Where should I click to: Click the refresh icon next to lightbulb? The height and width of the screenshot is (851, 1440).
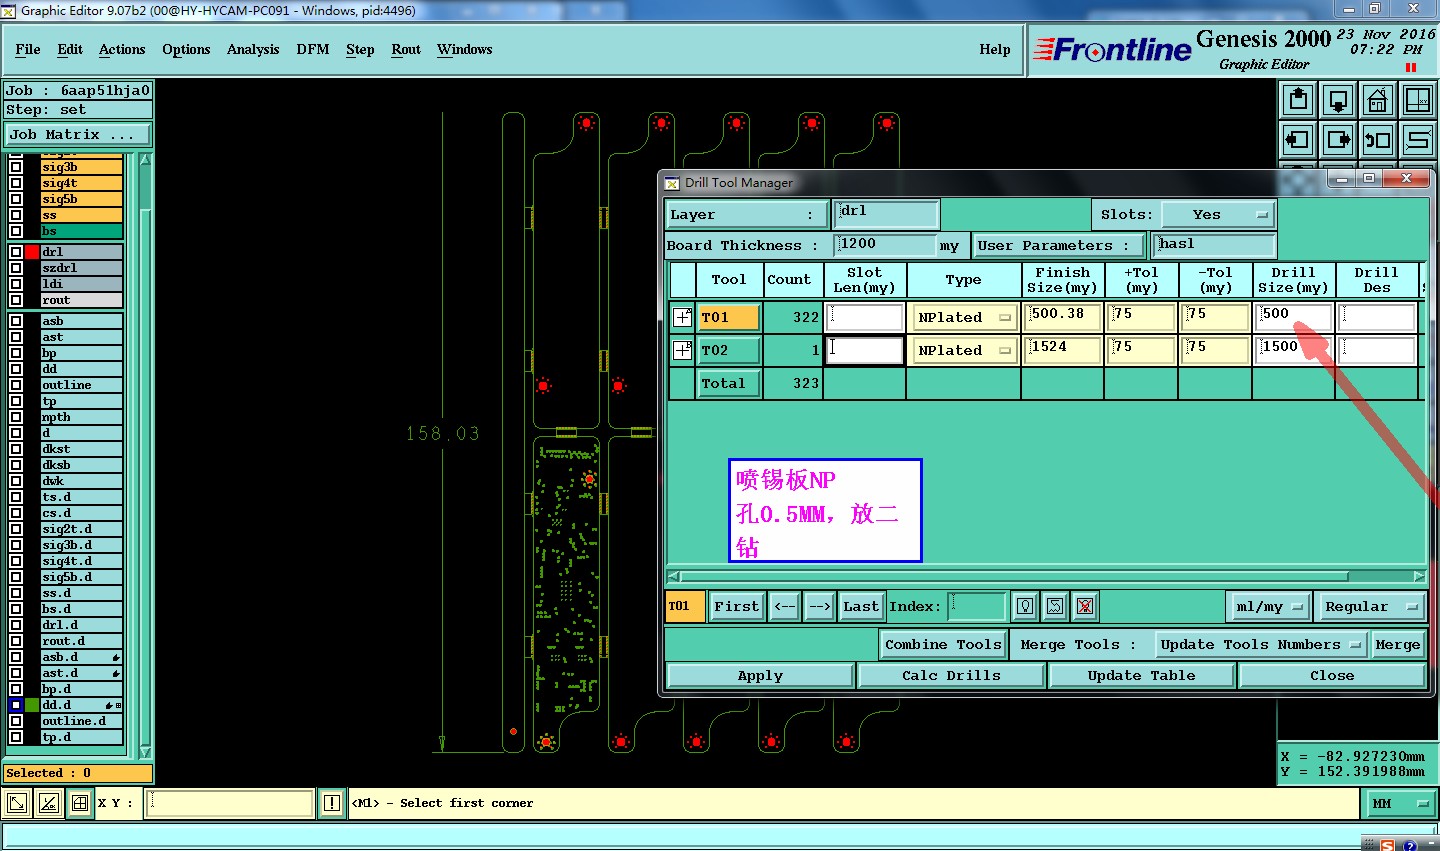[1055, 606]
